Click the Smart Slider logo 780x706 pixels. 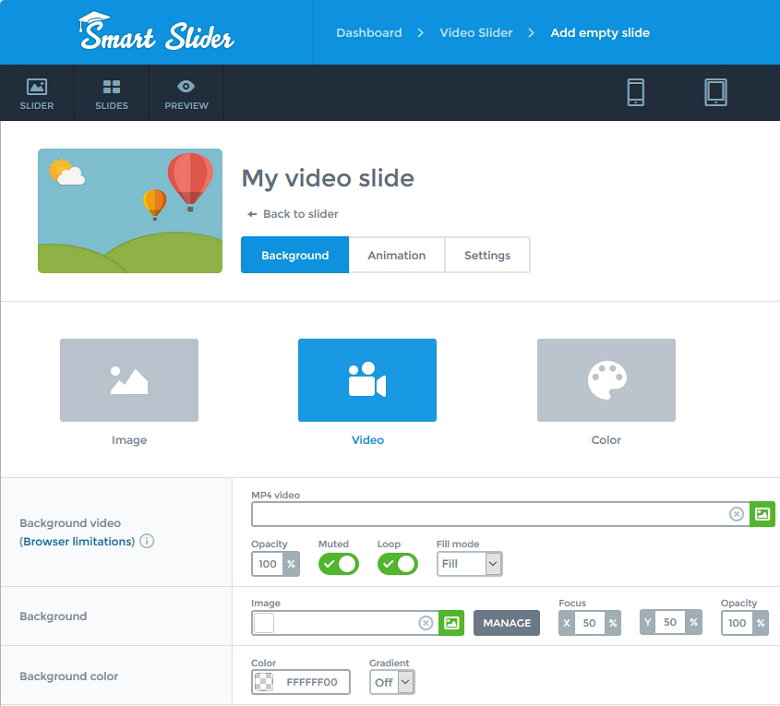click(156, 31)
